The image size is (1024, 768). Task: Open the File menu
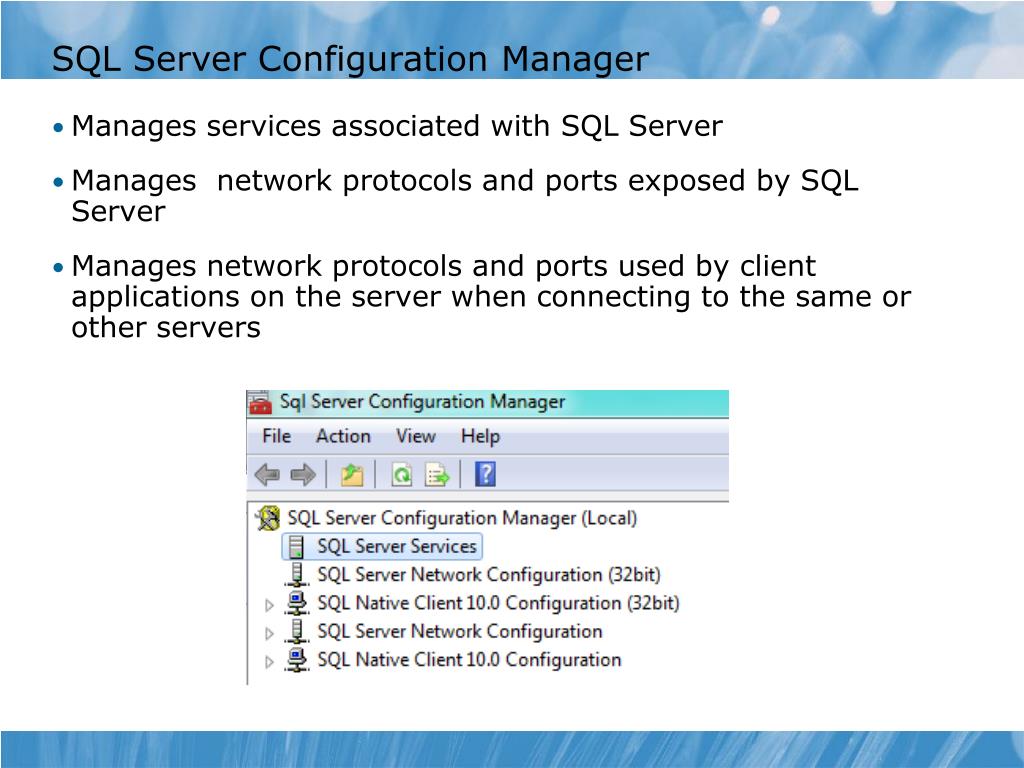pos(276,436)
